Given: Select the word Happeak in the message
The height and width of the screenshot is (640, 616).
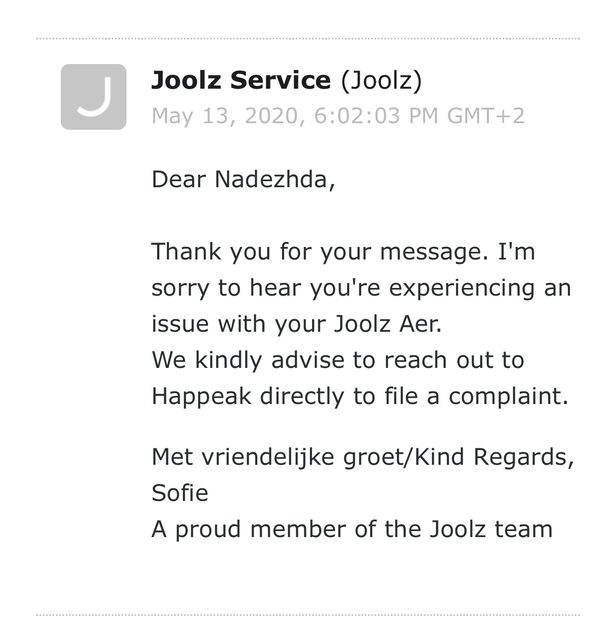Looking at the screenshot, I should (x=201, y=397).
